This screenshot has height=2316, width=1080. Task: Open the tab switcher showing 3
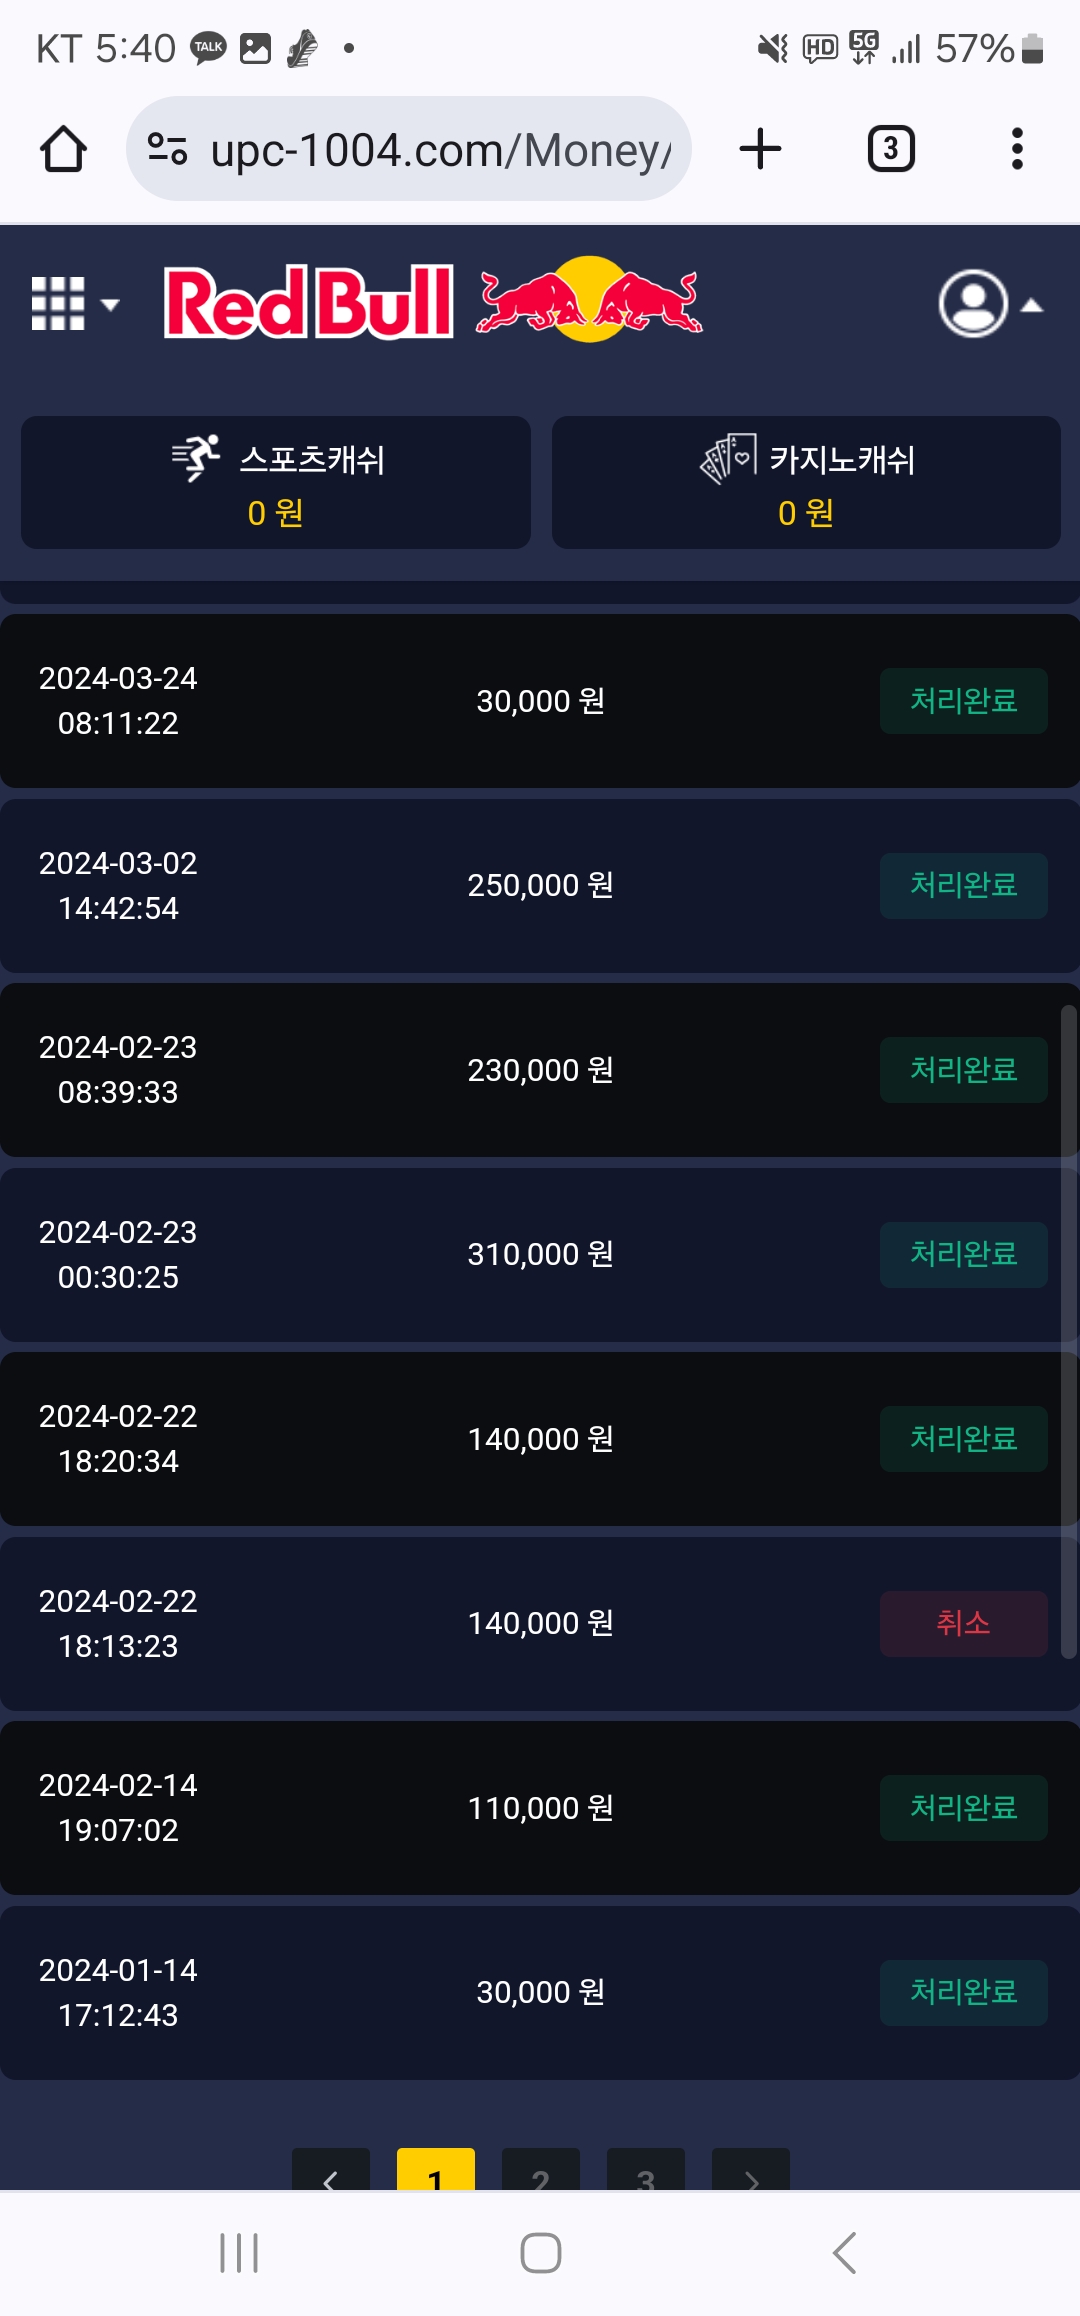(x=890, y=149)
